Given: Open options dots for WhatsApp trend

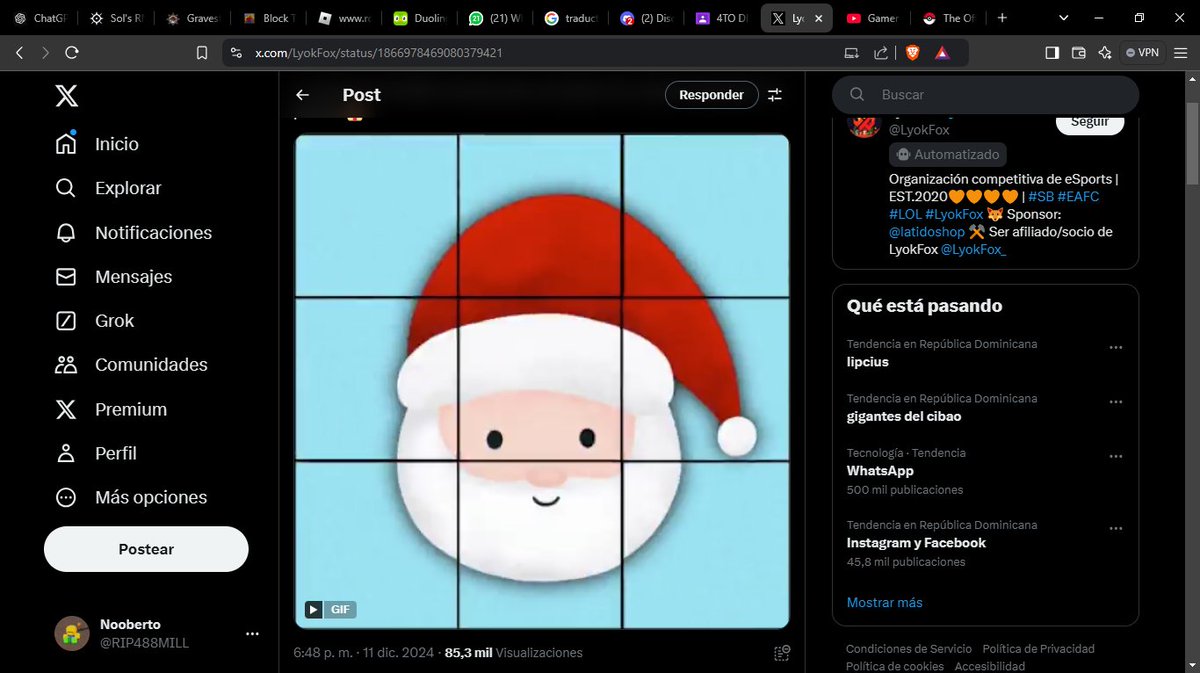Looking at the screenshot, I should [x=1116, y=455].
